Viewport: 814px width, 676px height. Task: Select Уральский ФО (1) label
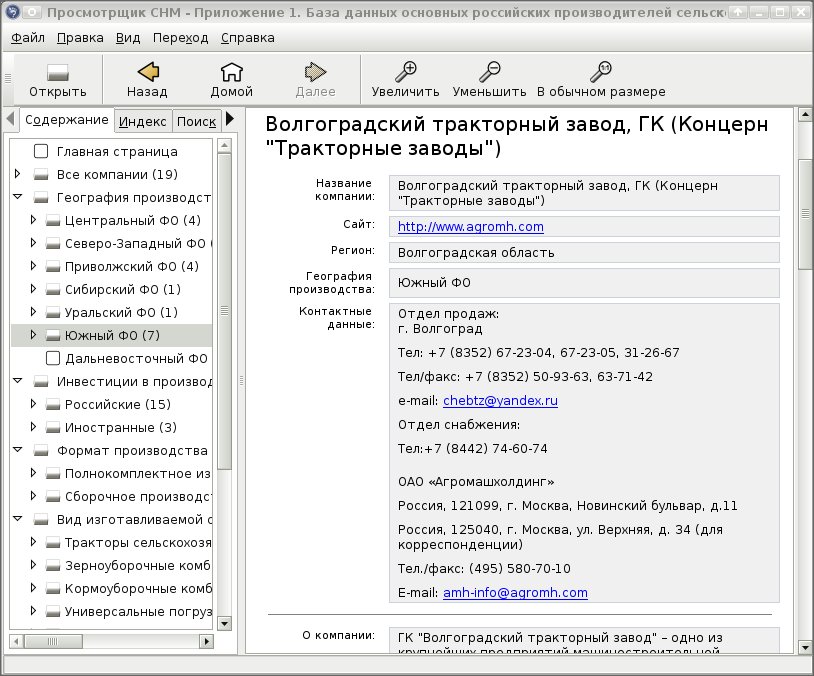tap(121, 313)
